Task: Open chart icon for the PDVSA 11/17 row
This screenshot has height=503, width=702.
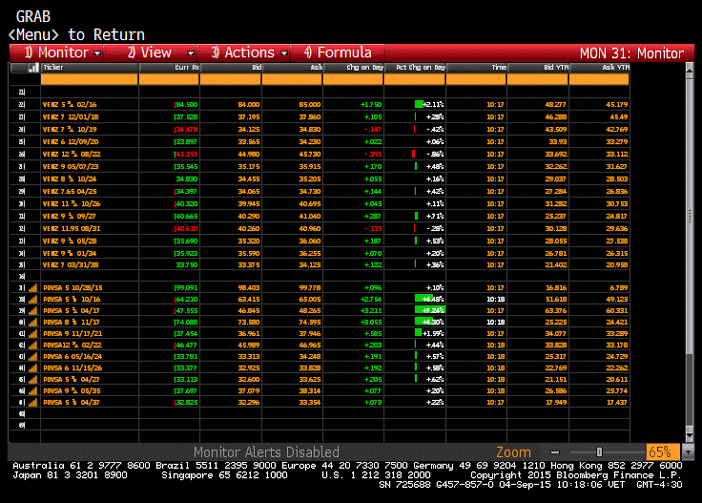Action: point(33,322)
